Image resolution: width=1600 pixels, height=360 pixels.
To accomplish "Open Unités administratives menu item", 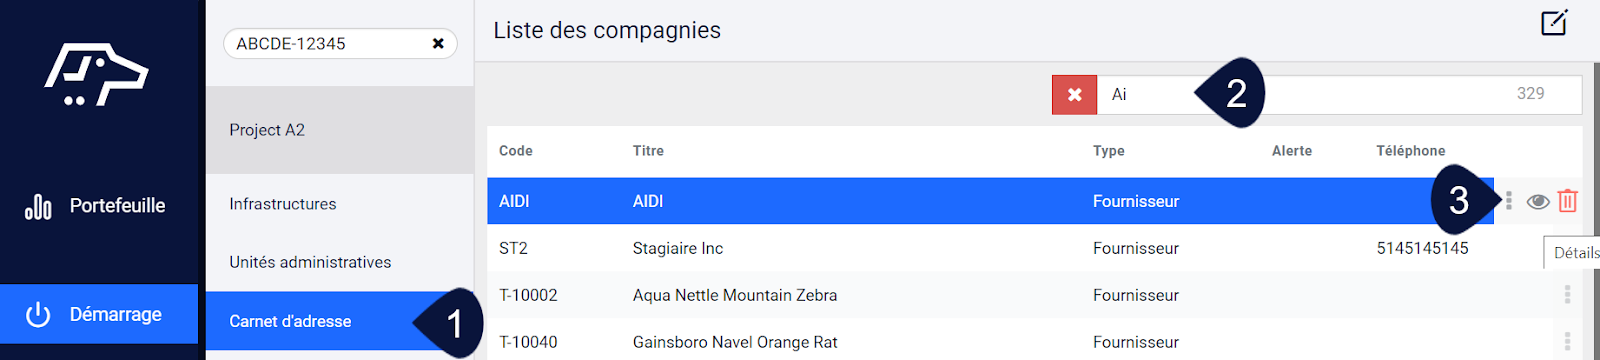I will pyautogui.click(x=310, y=262).
